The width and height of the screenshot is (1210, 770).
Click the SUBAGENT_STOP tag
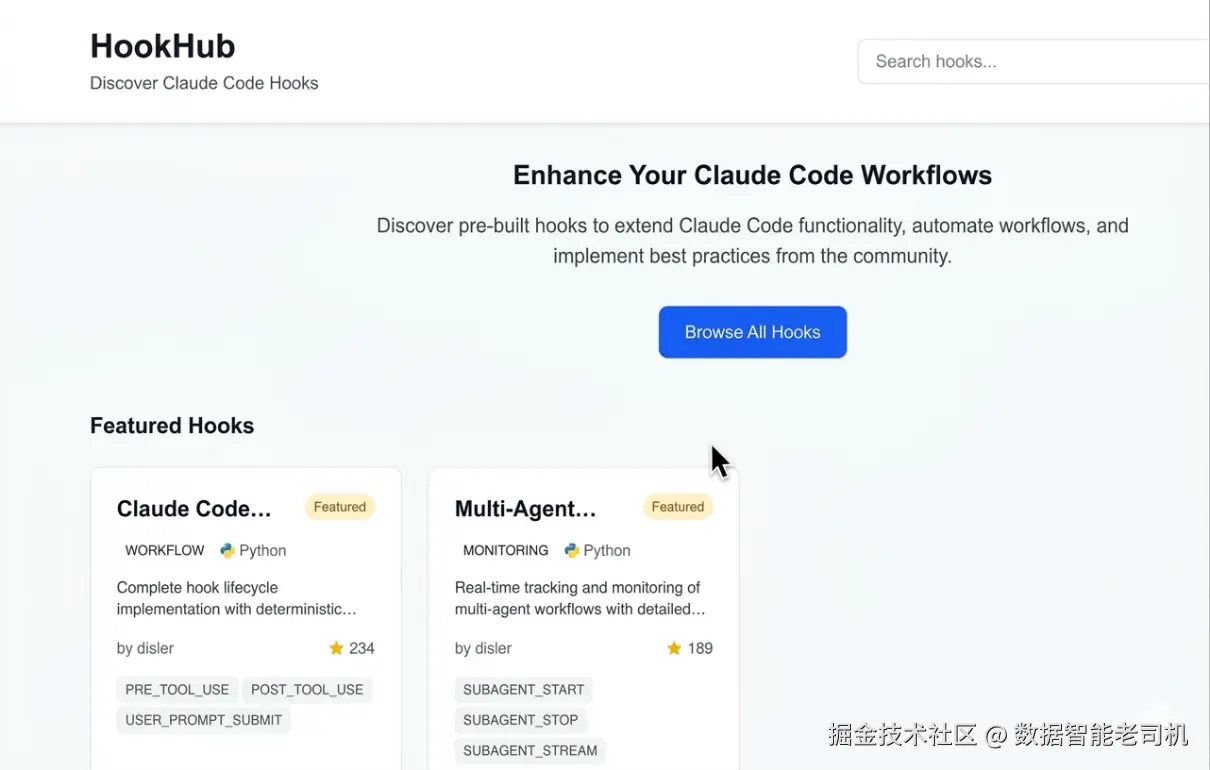pyautogui.click(x=521, y=720)
